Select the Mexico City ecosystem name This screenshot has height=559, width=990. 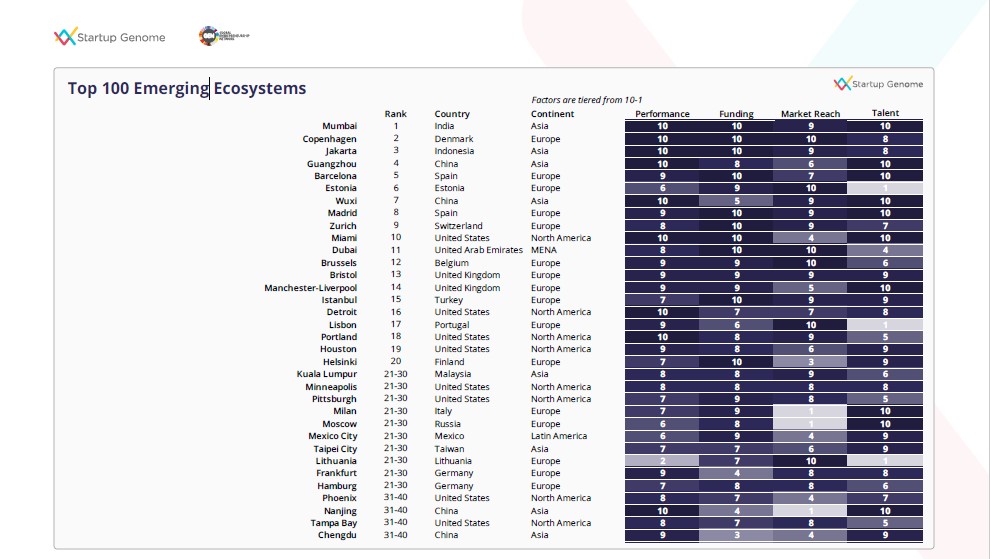333,436
